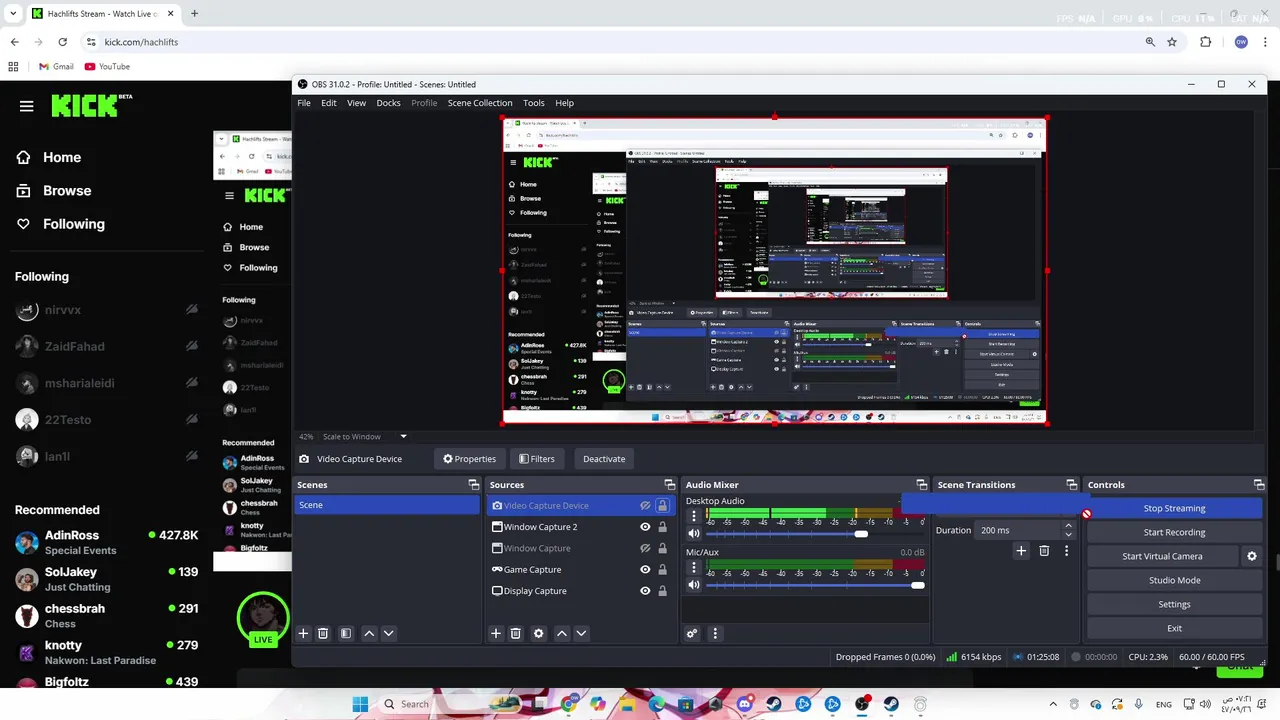The width and height of the screenshot is (1280, 720).
Task: Lock the Display Capture source
Action: (x=662, y=591)
